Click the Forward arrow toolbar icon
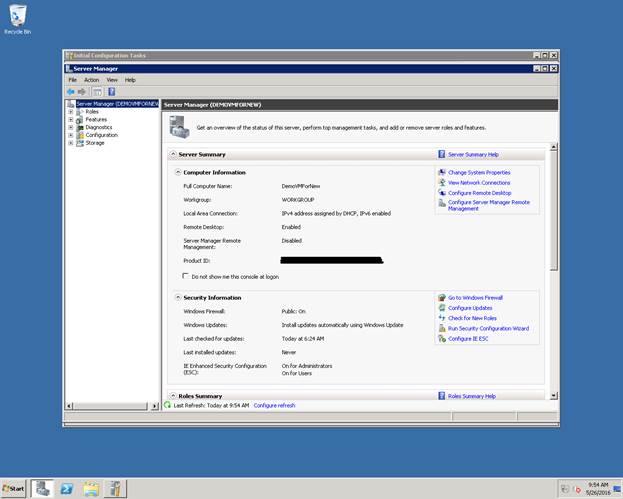The width and height of the screenshot is (623, 499). pos(82,92)
